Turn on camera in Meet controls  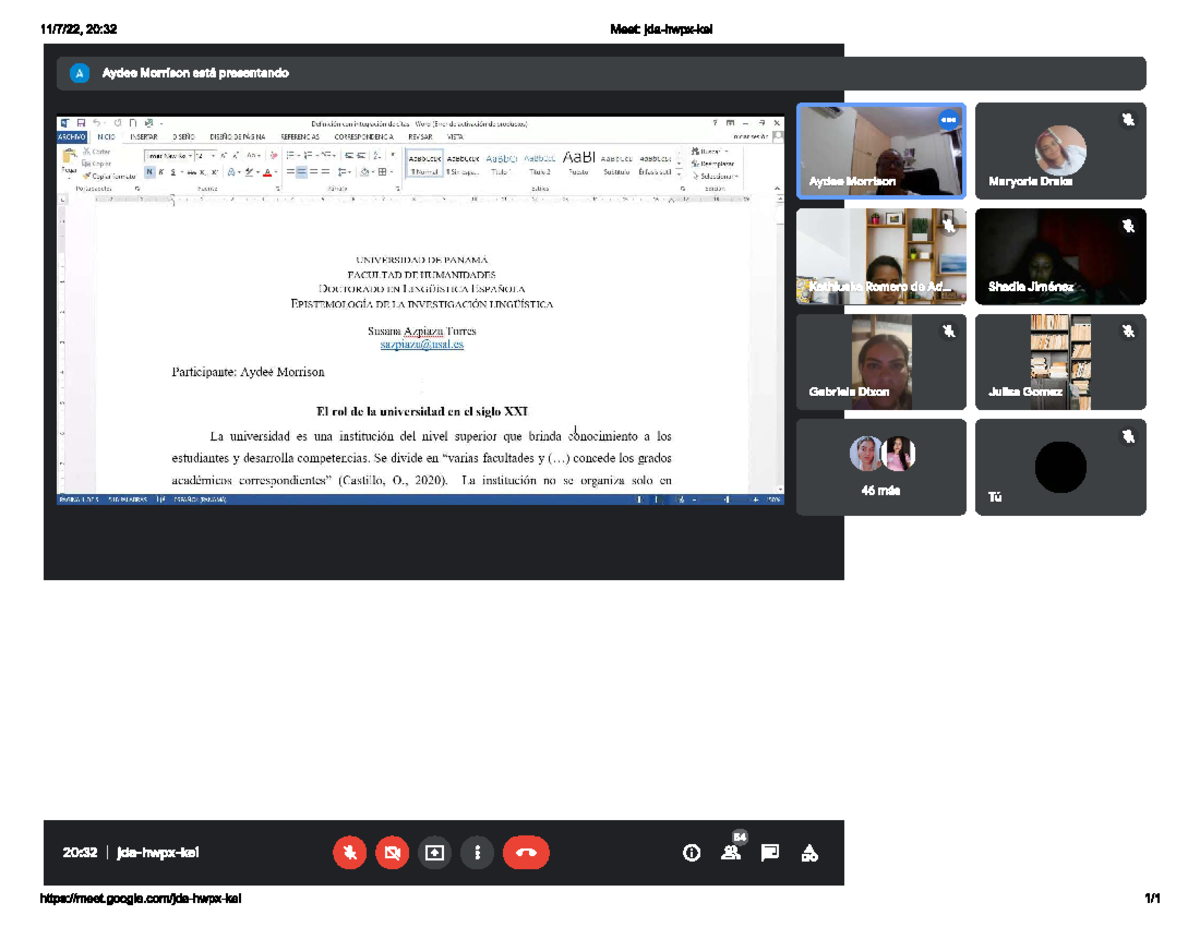click(x=392, y=853)
